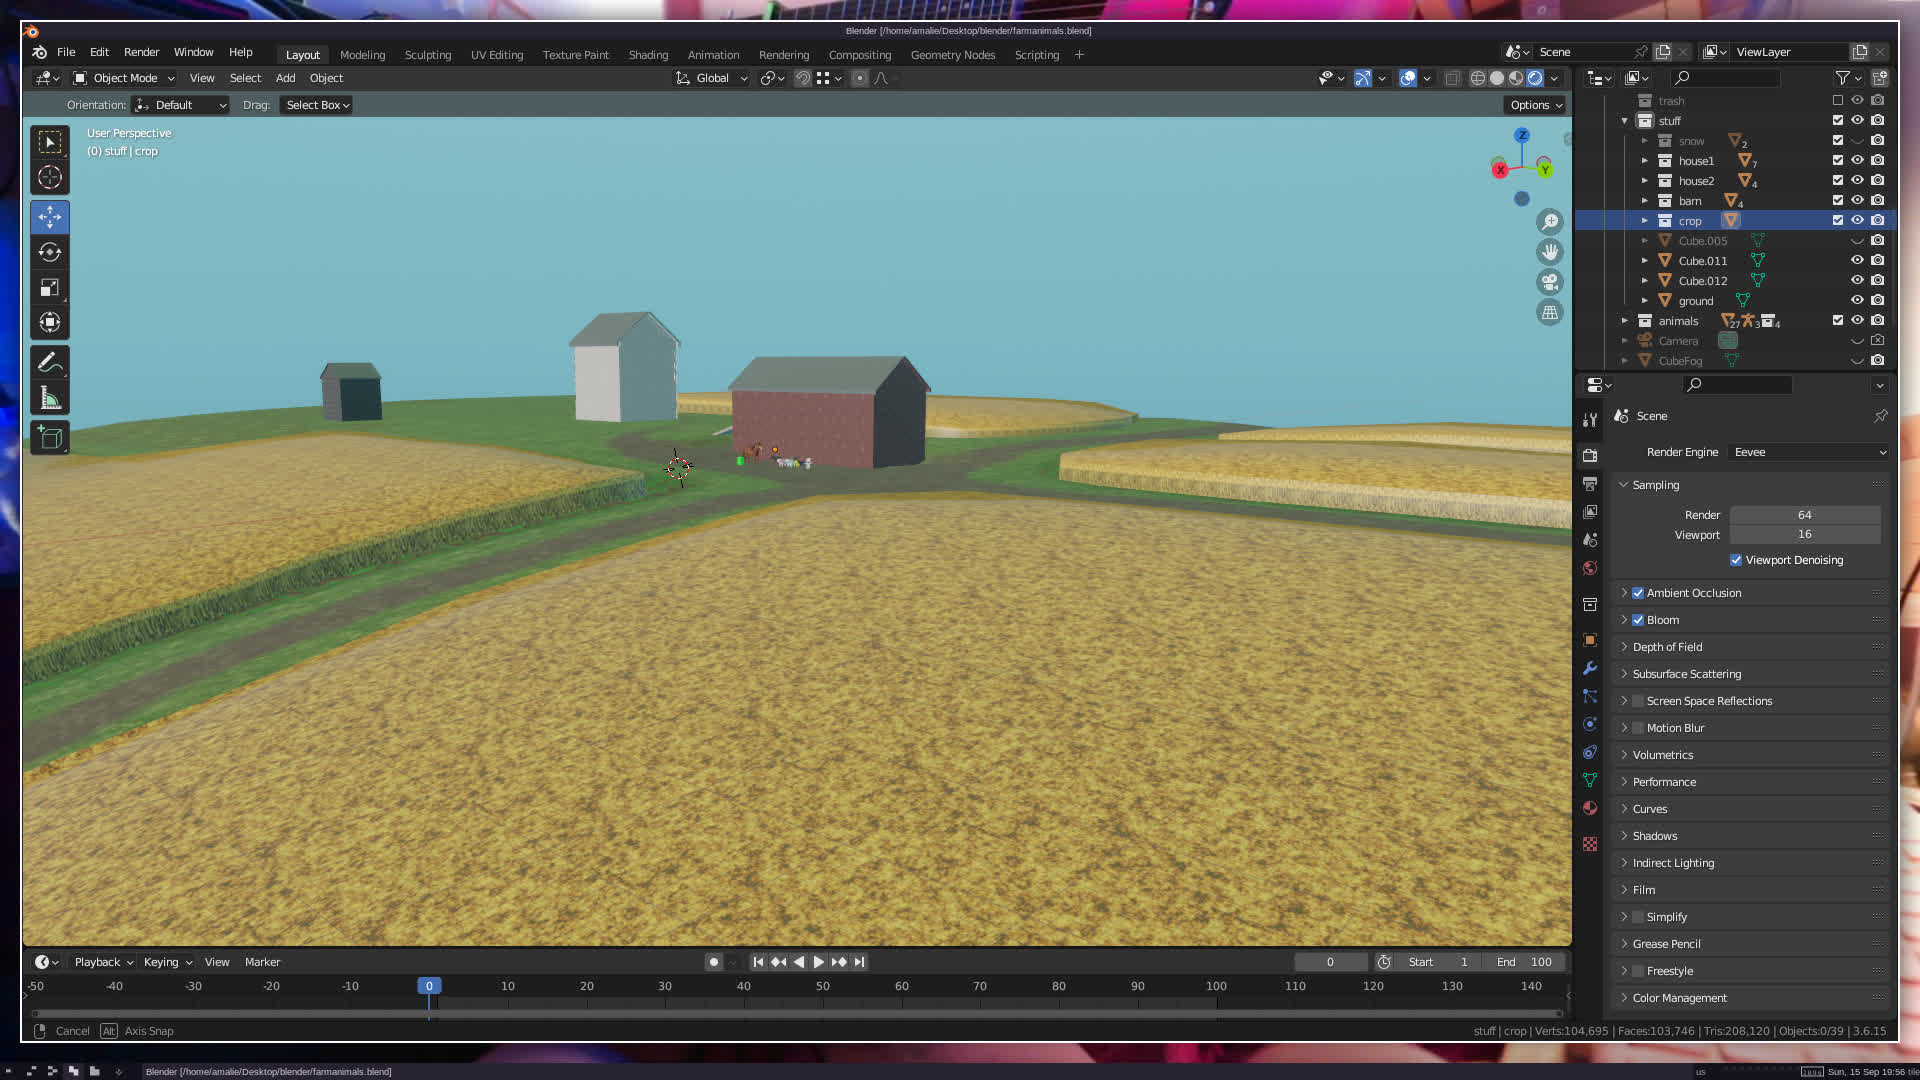Switch to the Shading workspace tab
1920x1080 pixels.
(648, 55)
